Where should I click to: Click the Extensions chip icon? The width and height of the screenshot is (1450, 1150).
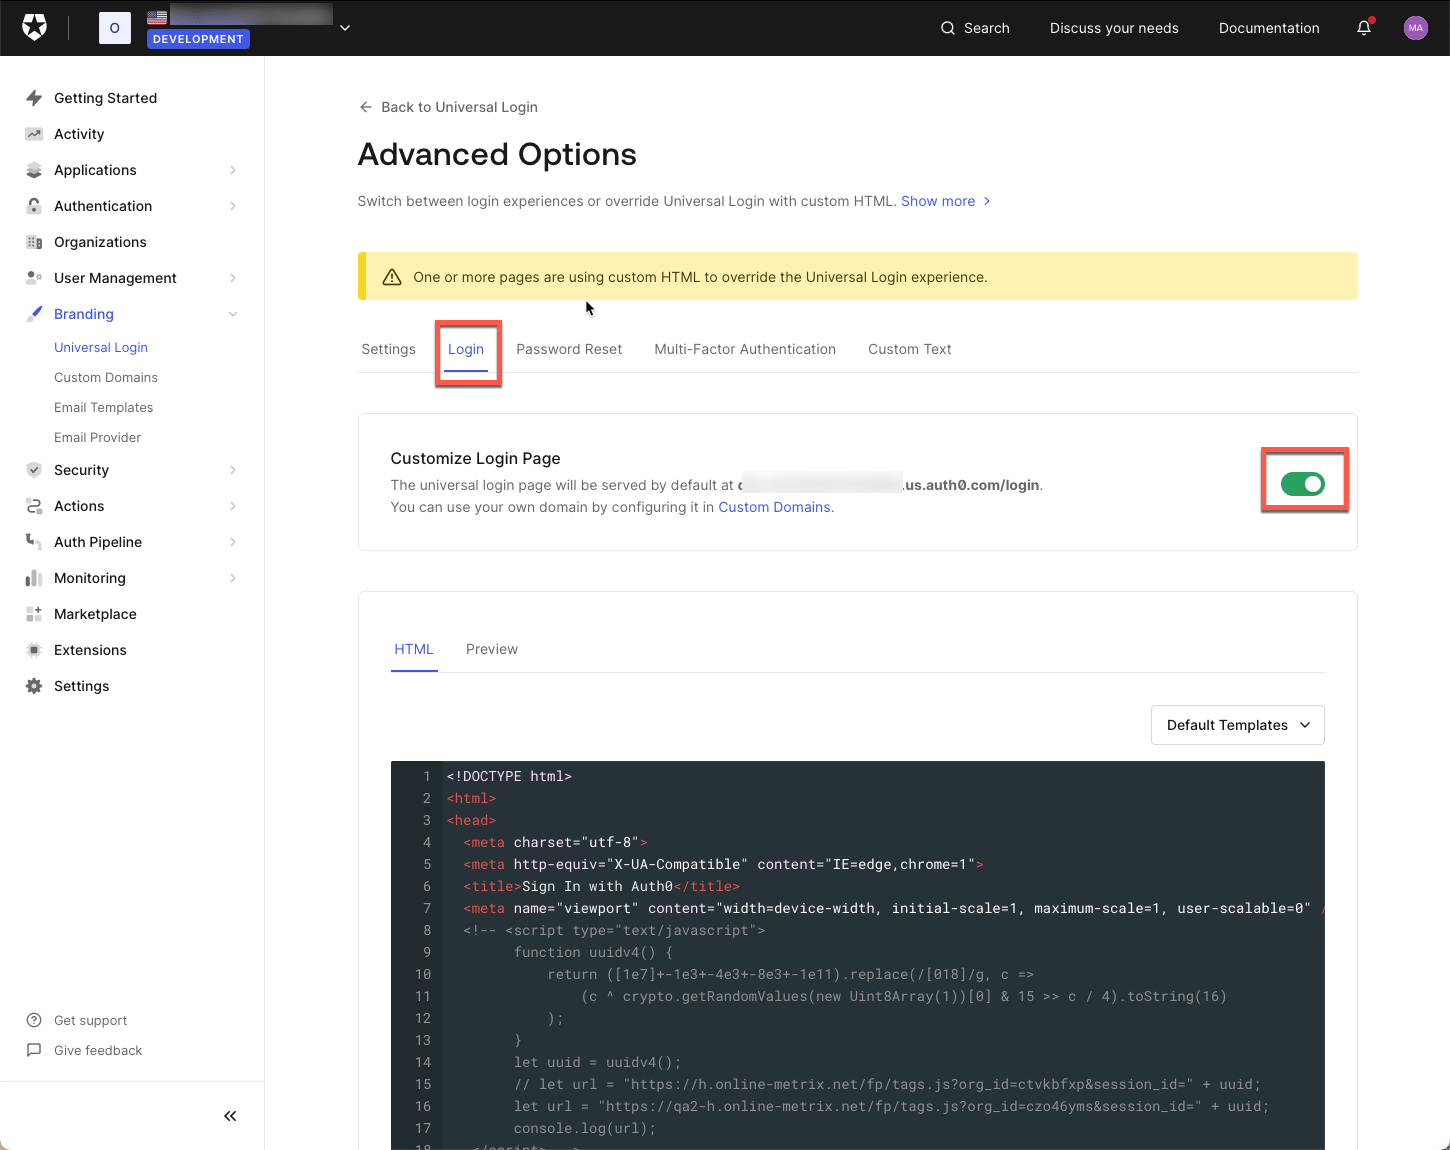[x=33, y=649]
